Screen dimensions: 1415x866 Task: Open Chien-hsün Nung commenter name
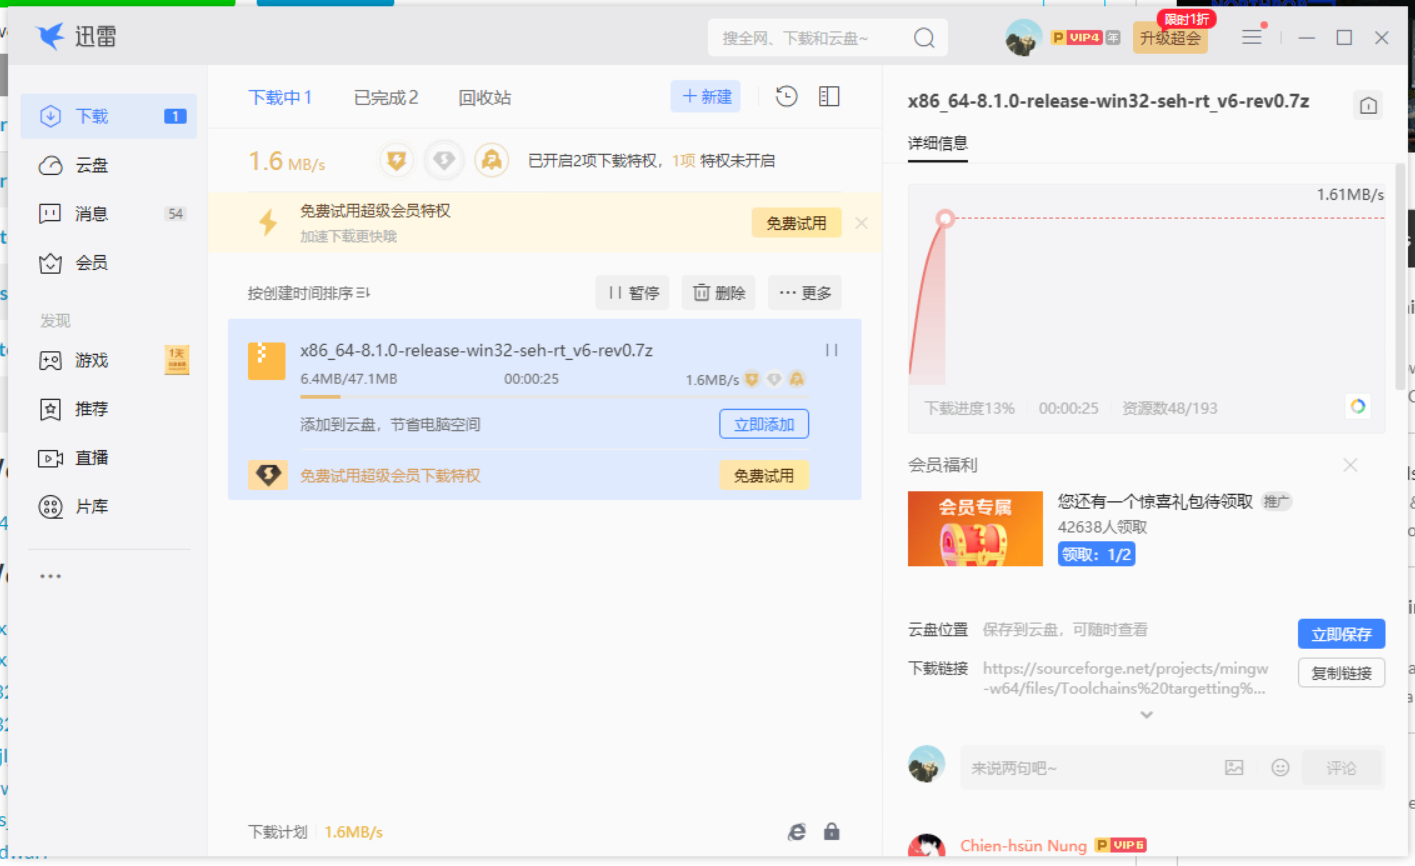1023,846
